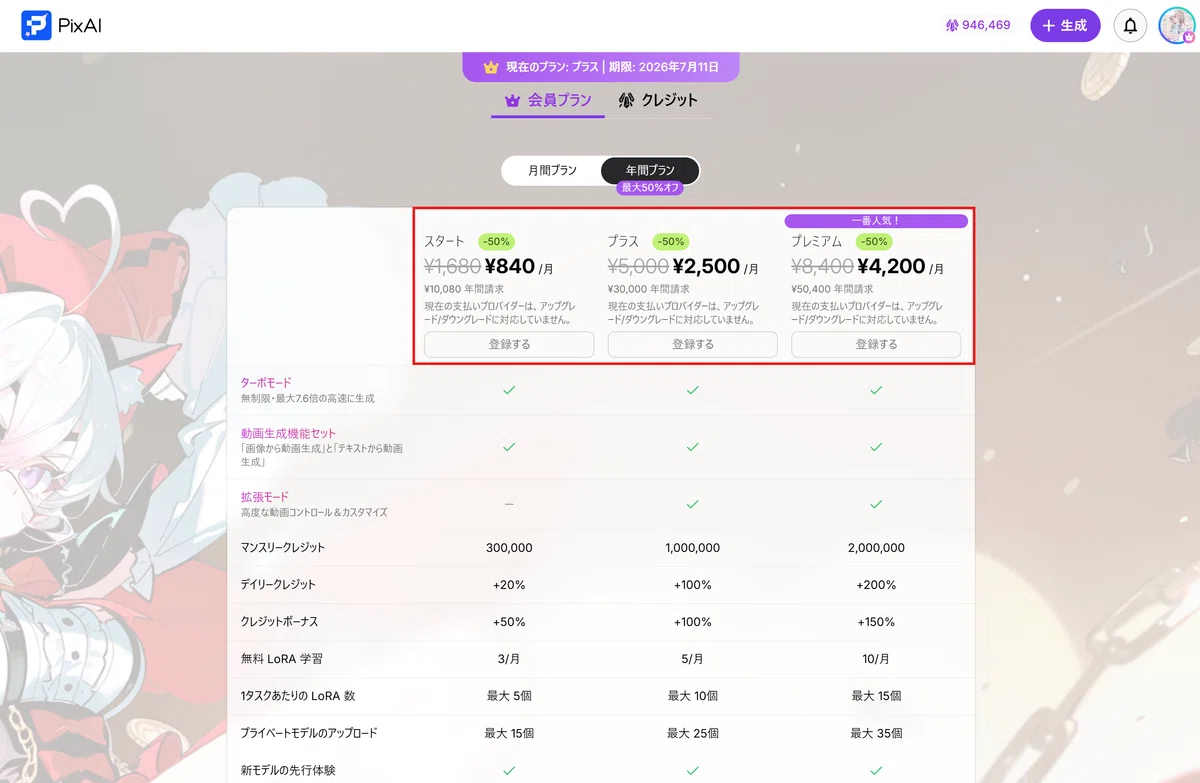Click the デイリークレジット row label

click(278, 585)
